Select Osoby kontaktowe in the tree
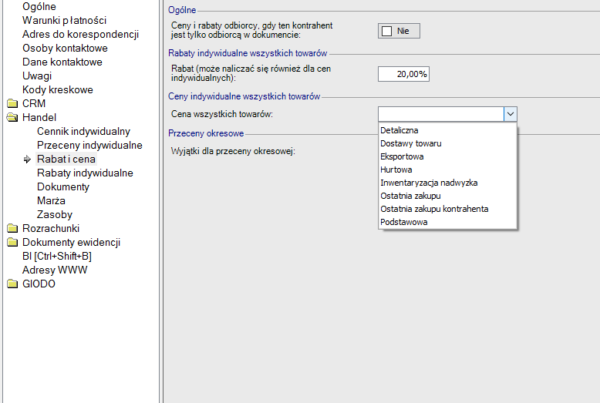 pos(65,48)
